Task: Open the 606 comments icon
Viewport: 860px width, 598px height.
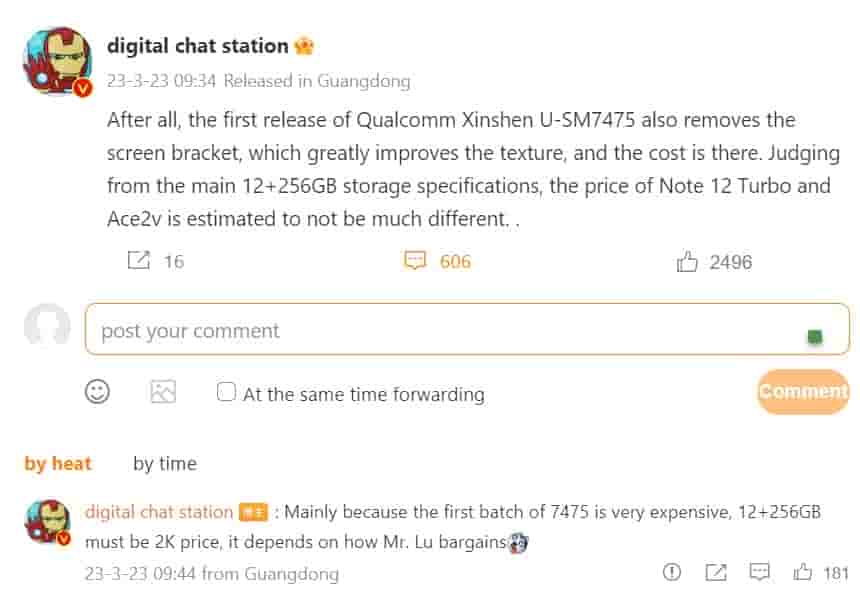Action: 415,261
